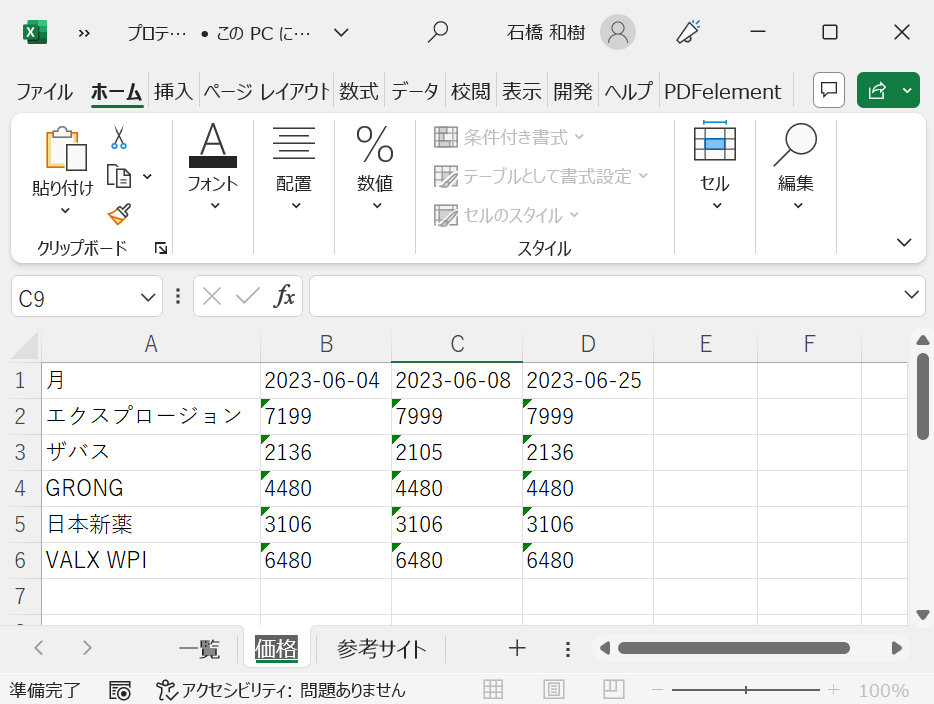This screenshot has height=704, width=934.
Task: Select cell with エクスプロージョン
Action: point(151,416)
